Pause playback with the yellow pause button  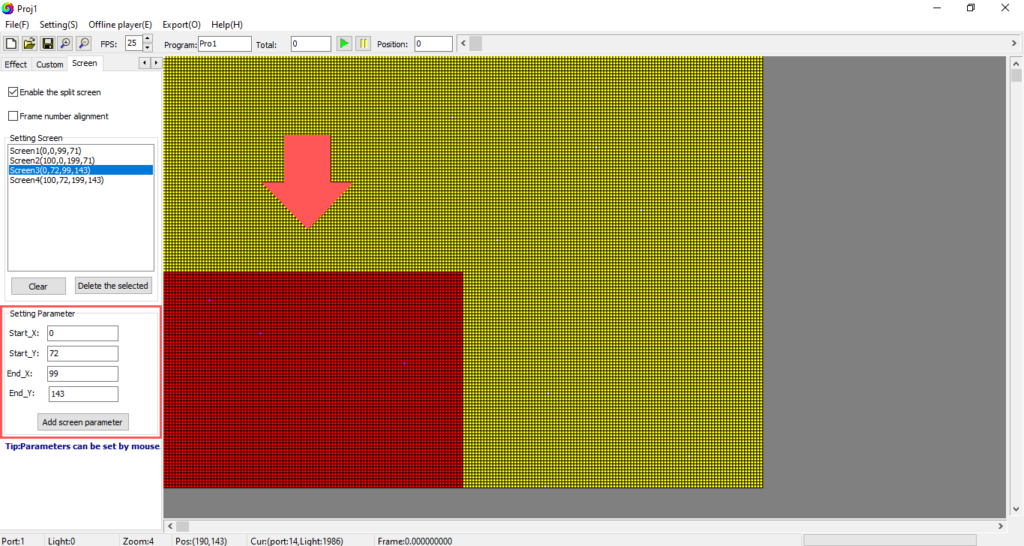point(363,44)
